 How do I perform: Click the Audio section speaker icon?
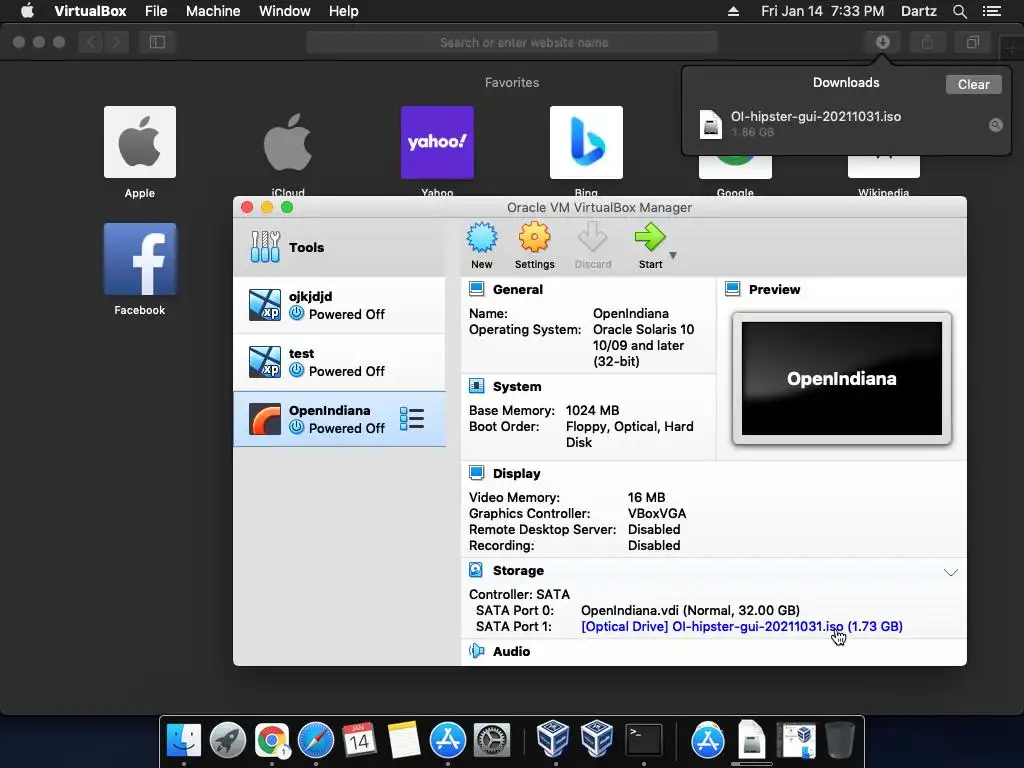pos(477,650)
